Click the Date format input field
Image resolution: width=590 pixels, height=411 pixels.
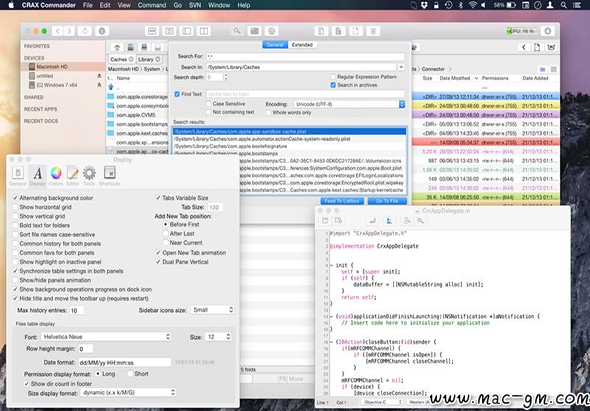coord(125,362)
